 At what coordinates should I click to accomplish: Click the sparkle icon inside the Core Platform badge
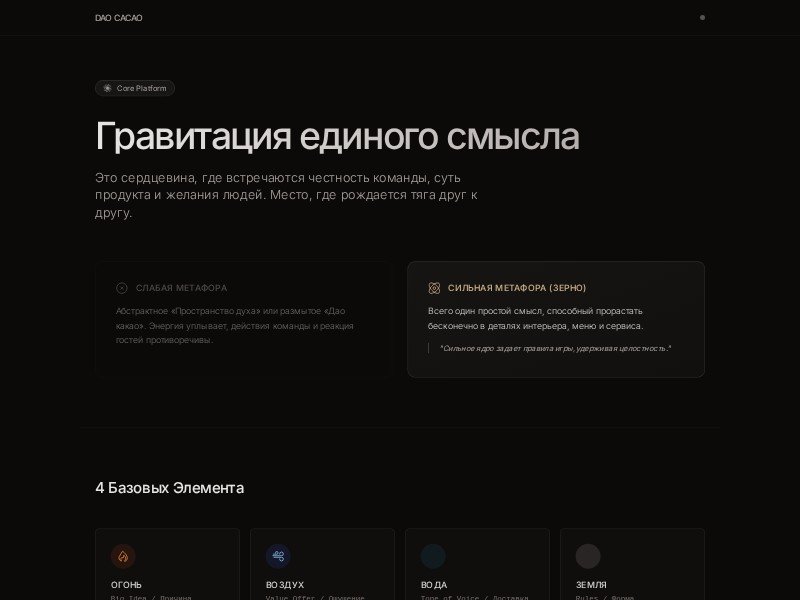(x=106, y=88)
